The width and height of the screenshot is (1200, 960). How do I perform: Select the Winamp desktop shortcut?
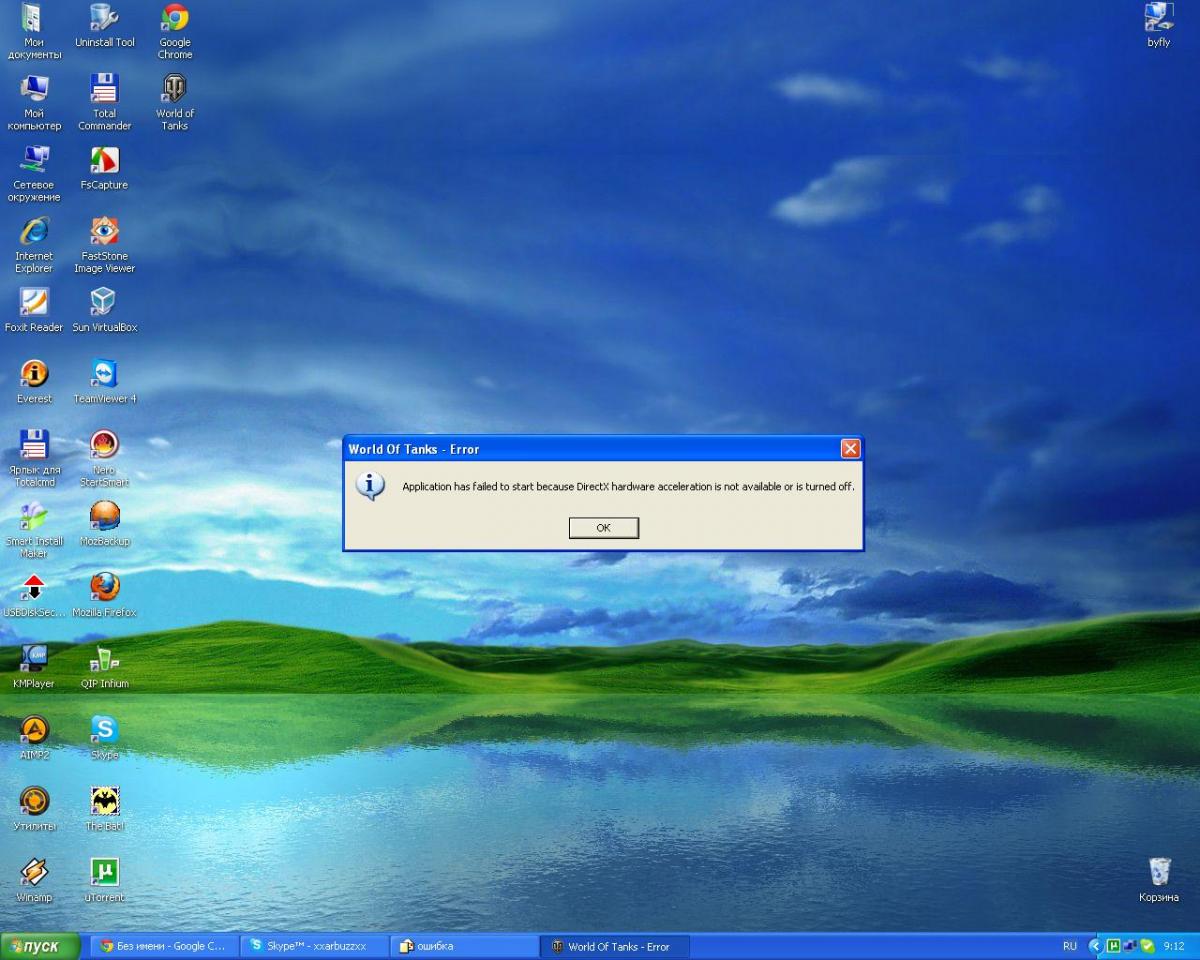click(34, 879)
